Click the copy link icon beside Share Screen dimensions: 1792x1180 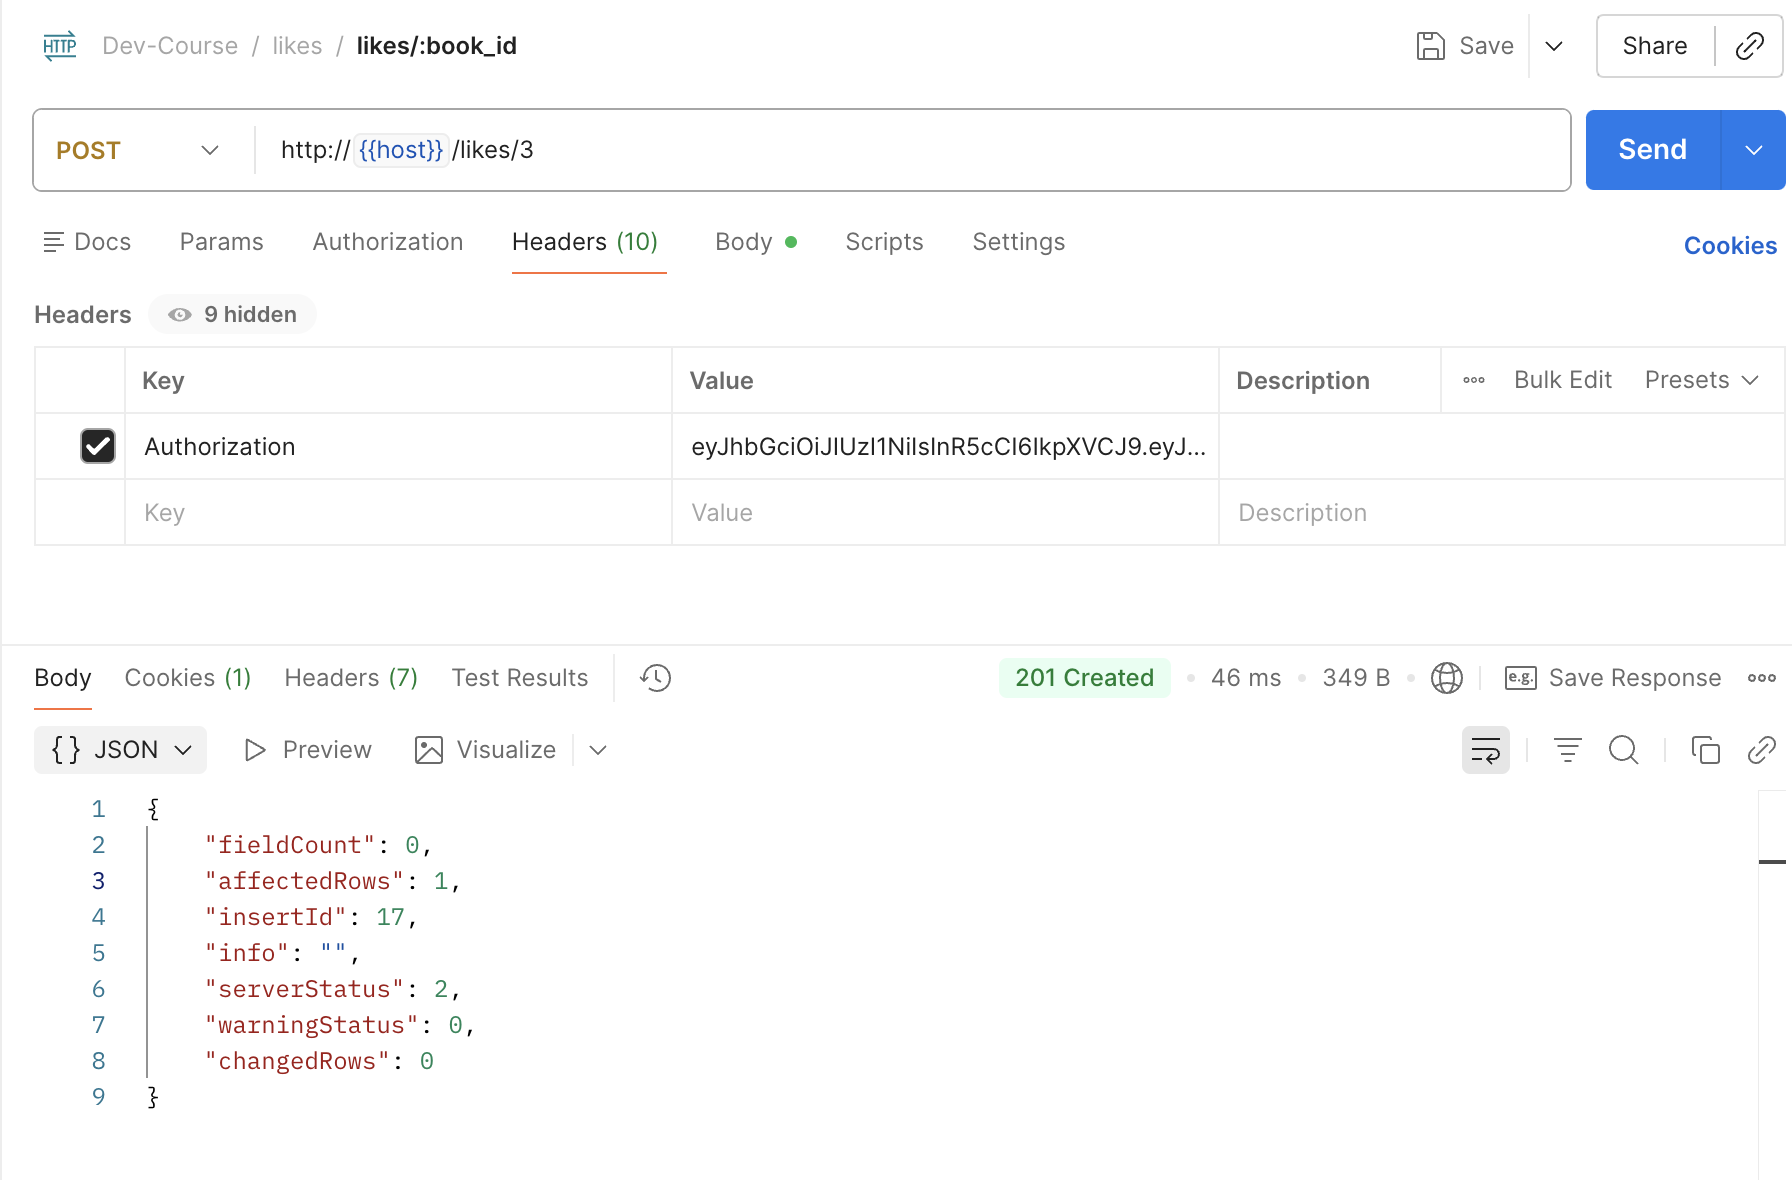(x=1749, y=46)
